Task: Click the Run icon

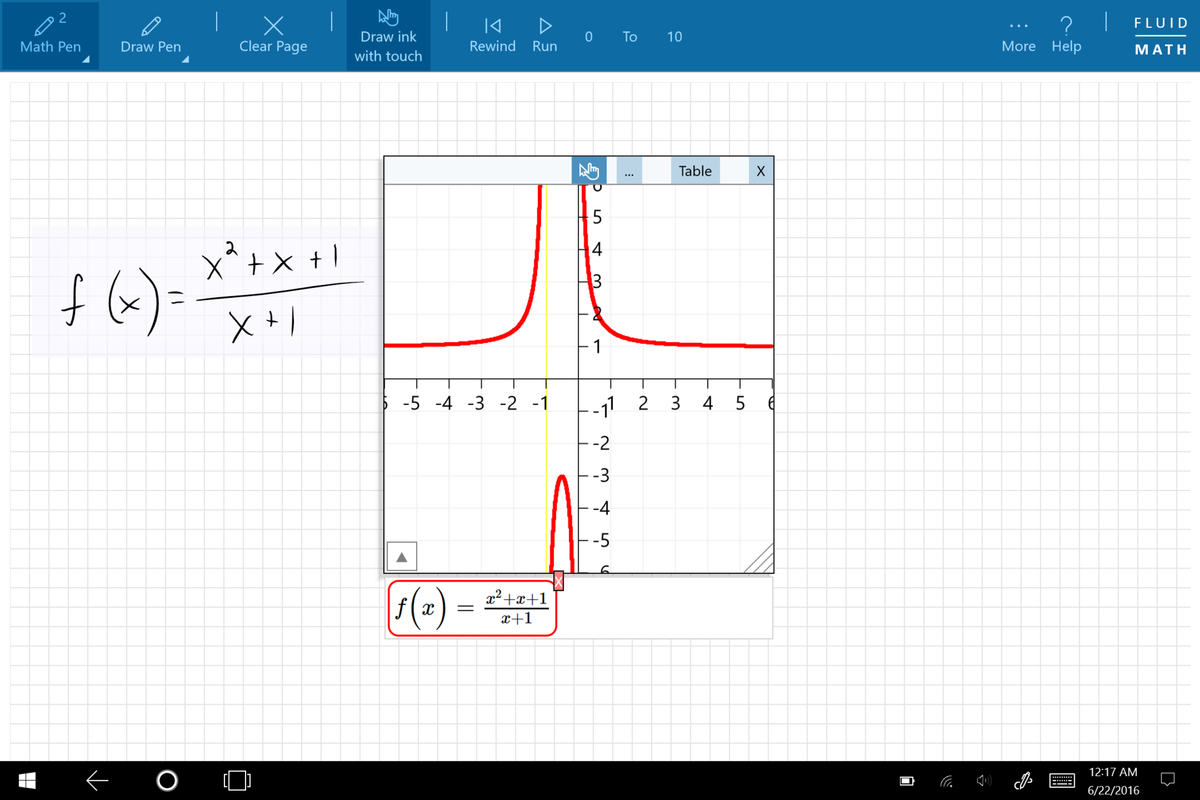Action: pyautogui.click(x=544, y=26)
